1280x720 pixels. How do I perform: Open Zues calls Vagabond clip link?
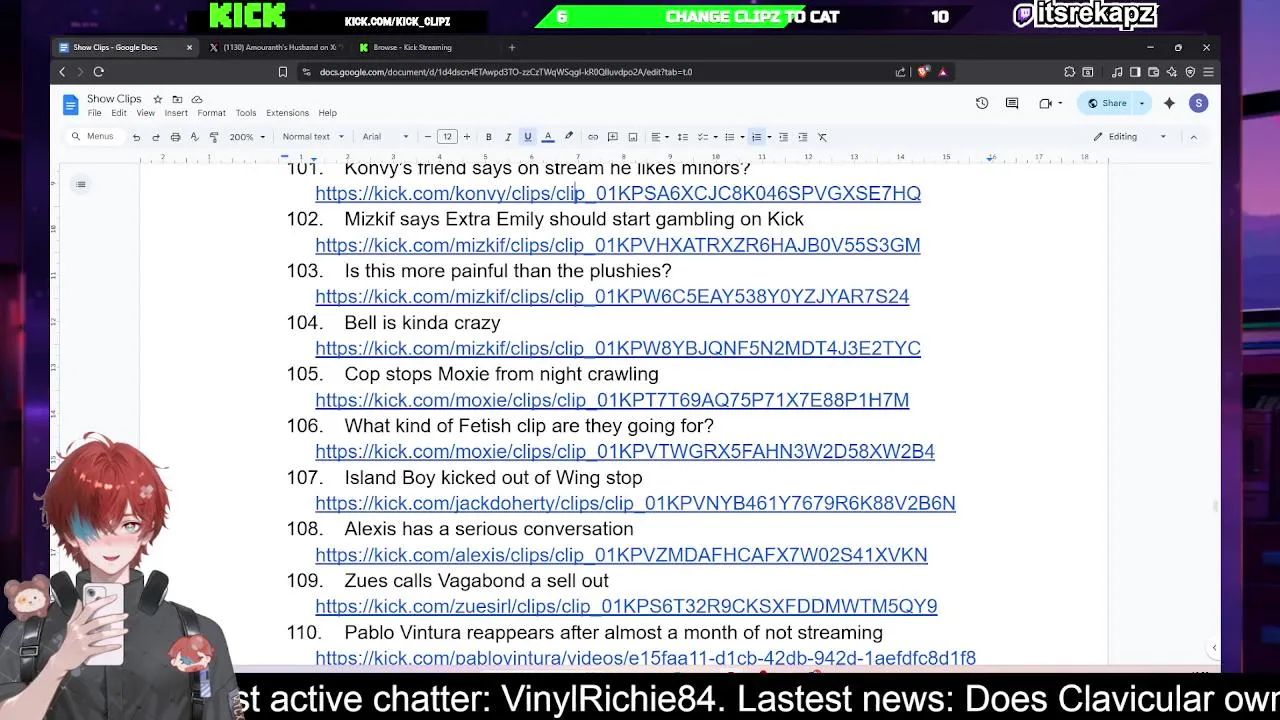click(626, 606)
